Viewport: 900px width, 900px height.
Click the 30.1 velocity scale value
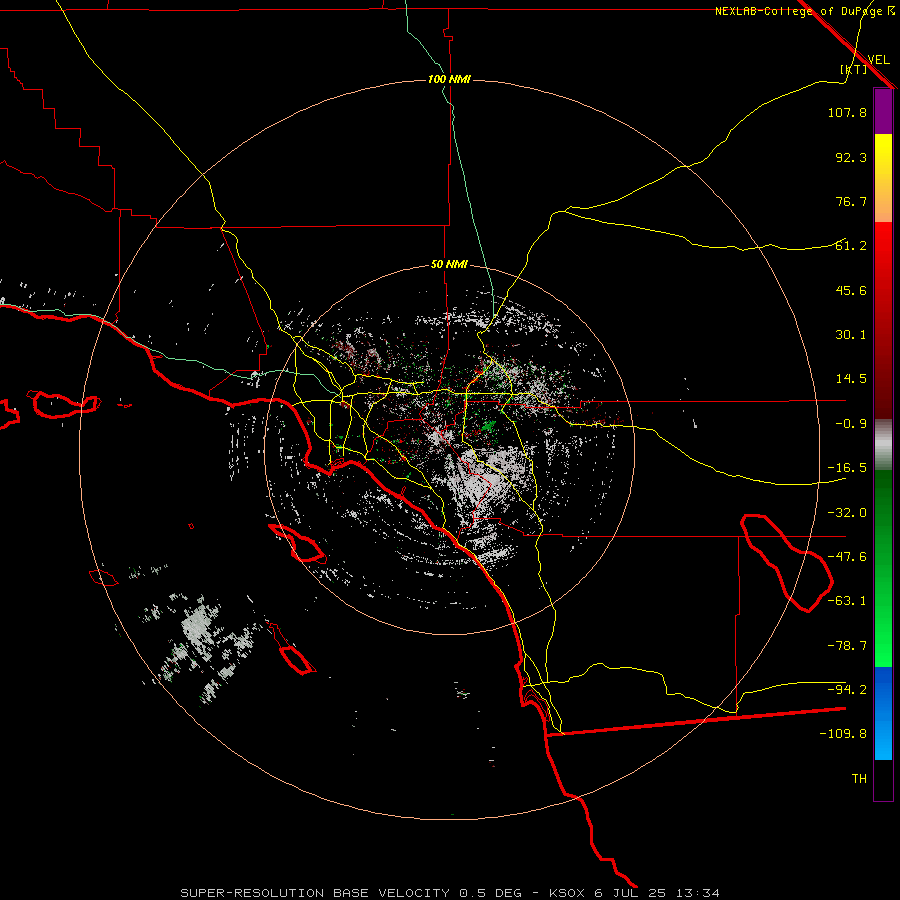point(851,335)
